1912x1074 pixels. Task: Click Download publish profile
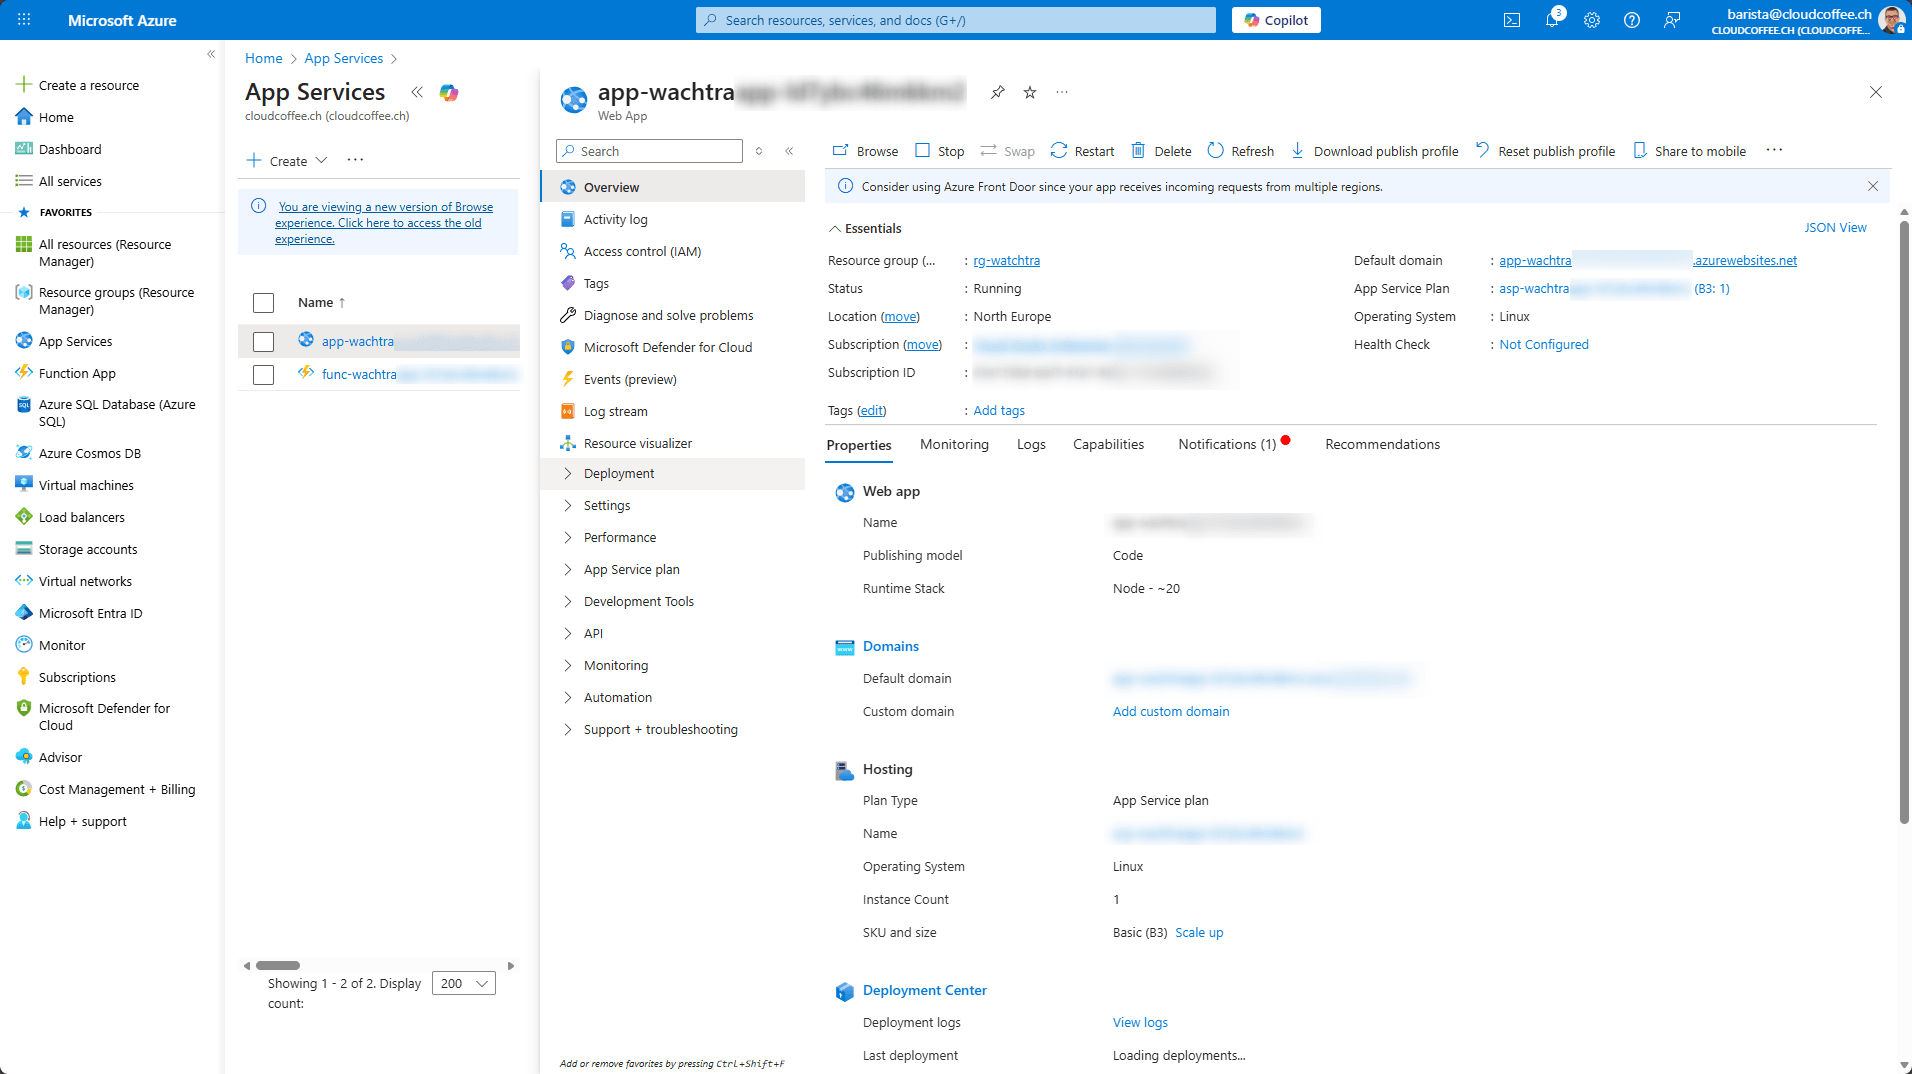(x=1374, y=151)
